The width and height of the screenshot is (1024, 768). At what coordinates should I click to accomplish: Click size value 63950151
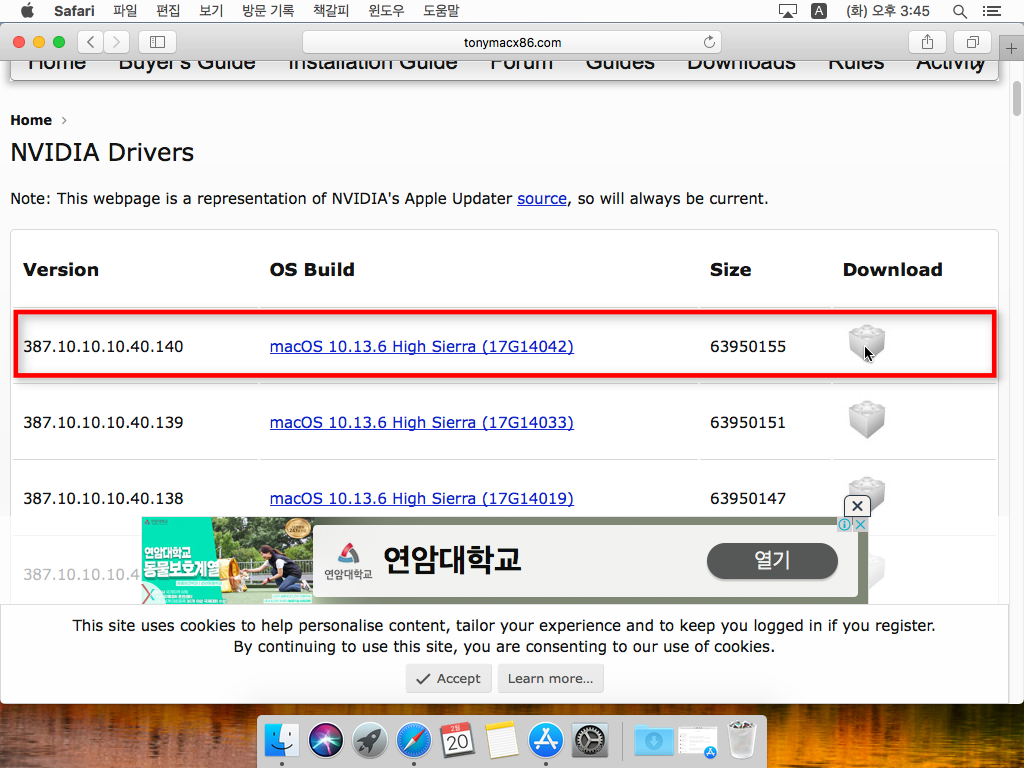(748, 423)
